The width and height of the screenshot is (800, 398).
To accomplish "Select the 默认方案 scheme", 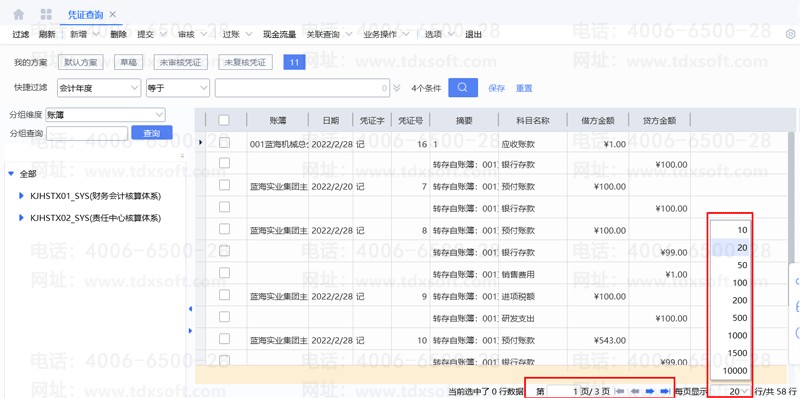I will (81, 62).
